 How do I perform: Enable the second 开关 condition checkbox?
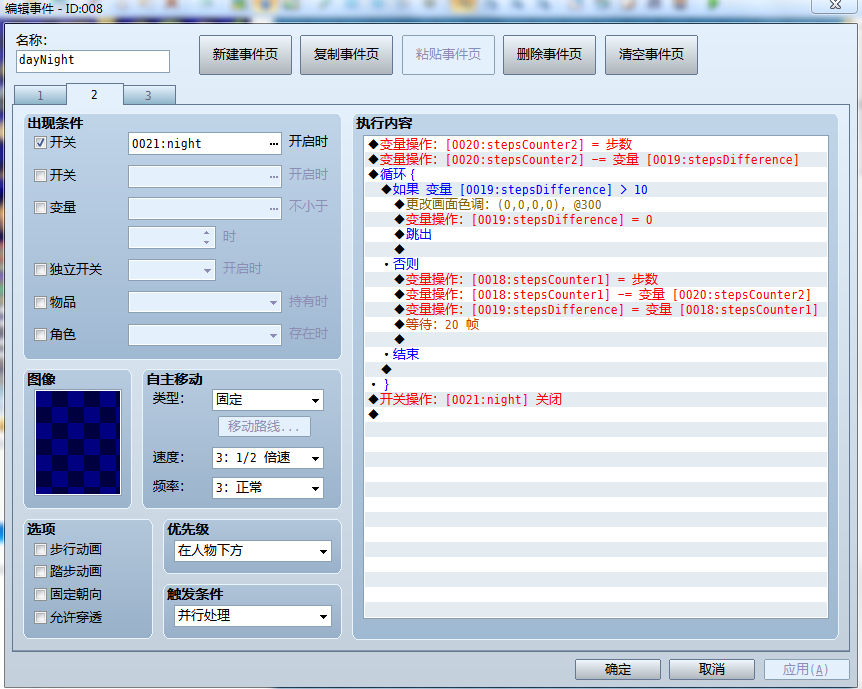click(40, 175)
